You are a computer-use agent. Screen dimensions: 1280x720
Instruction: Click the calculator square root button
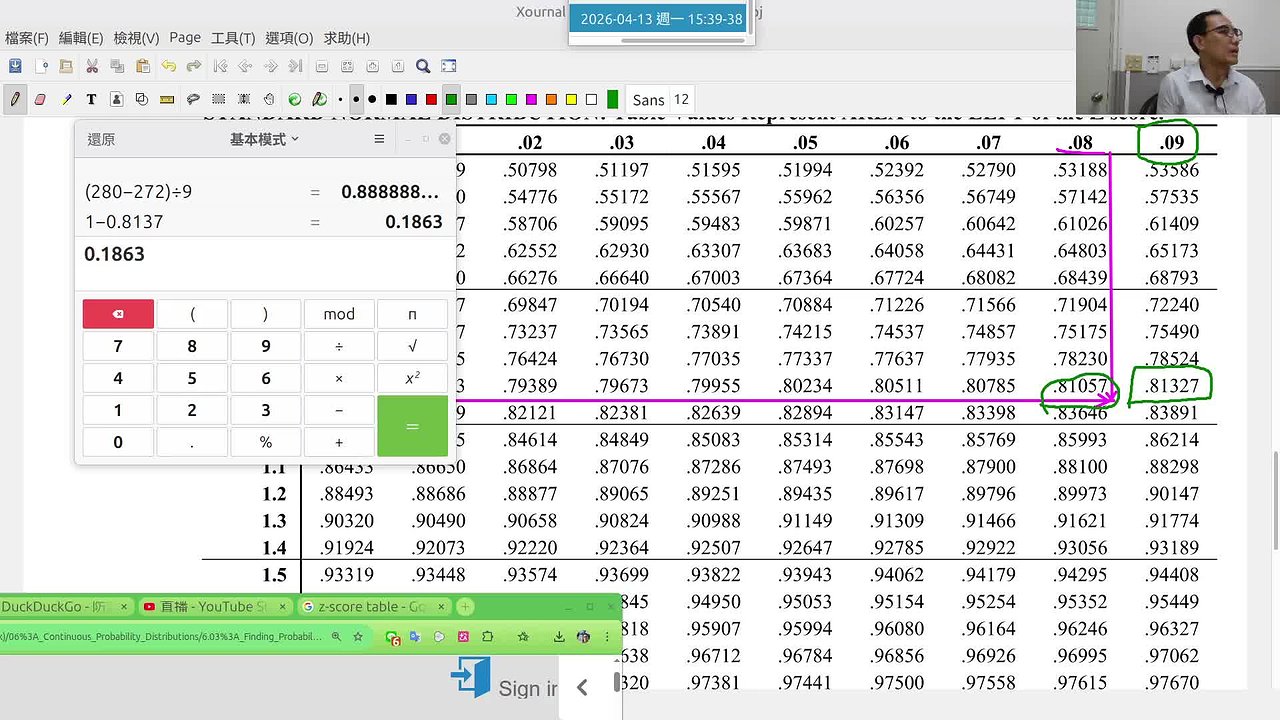click(412, 346)
